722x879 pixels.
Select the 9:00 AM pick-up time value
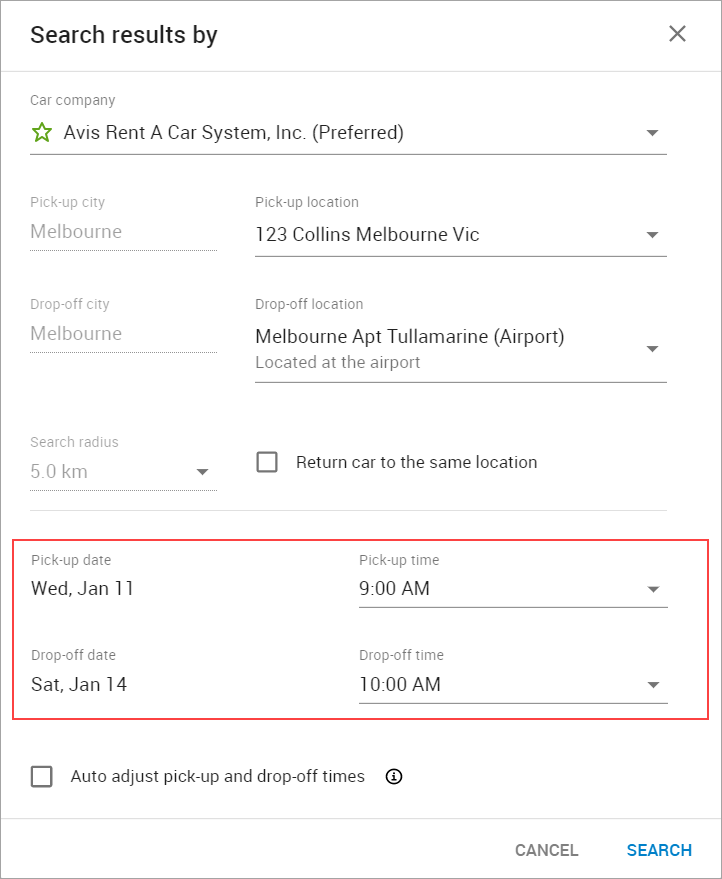395,589
